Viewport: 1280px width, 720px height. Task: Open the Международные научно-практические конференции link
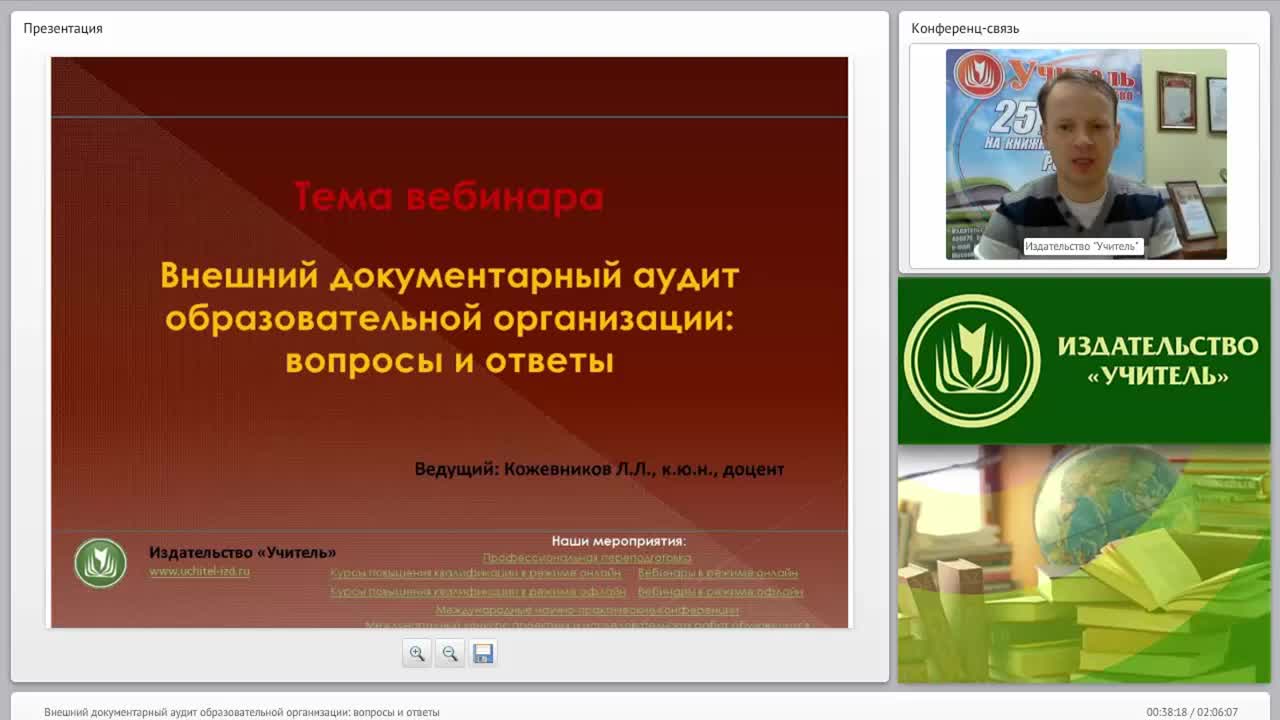coord(588,609)
